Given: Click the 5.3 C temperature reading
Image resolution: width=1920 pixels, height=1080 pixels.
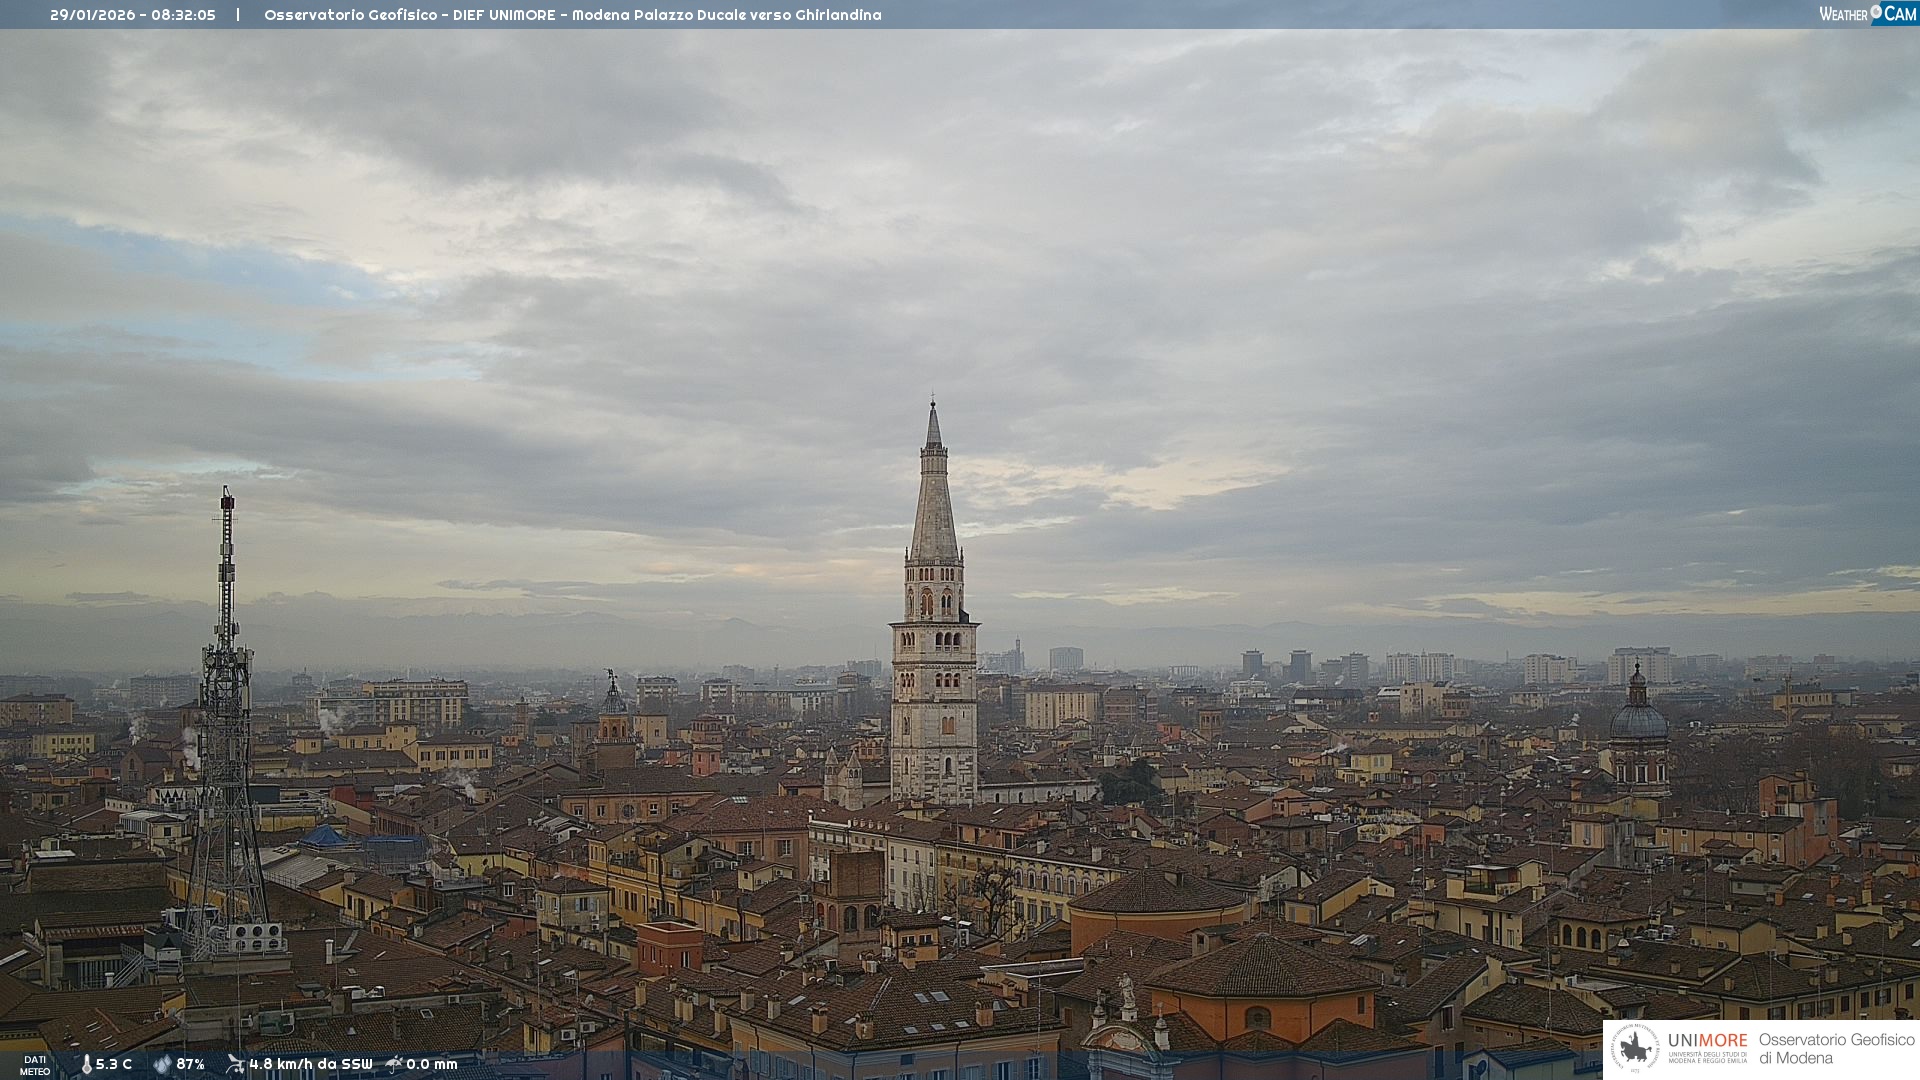Looking at the screenshot, I should [x=114, y=1064].
